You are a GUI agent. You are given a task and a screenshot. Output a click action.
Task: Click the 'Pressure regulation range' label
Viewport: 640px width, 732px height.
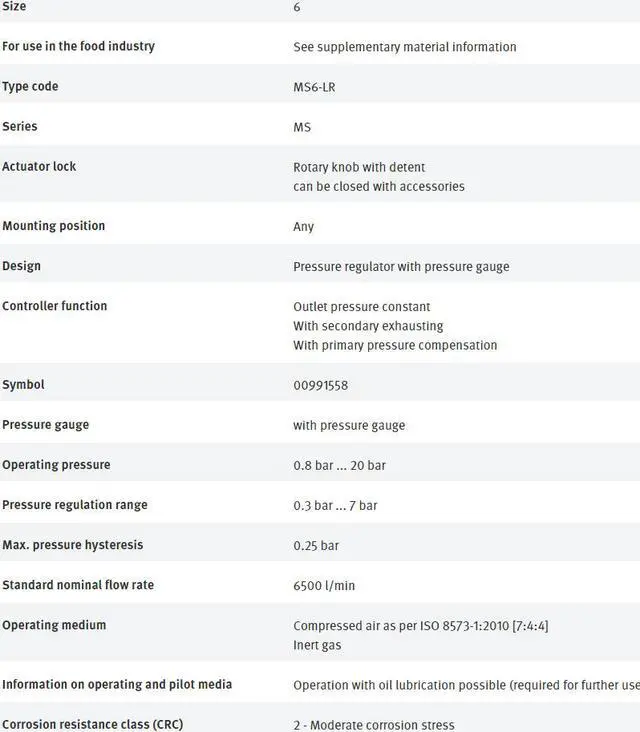[x=74, y=505]
